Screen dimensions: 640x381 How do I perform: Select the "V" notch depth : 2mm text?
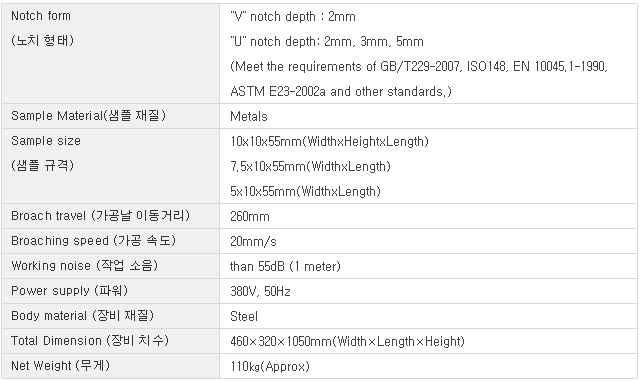click(x=293, y=17)
